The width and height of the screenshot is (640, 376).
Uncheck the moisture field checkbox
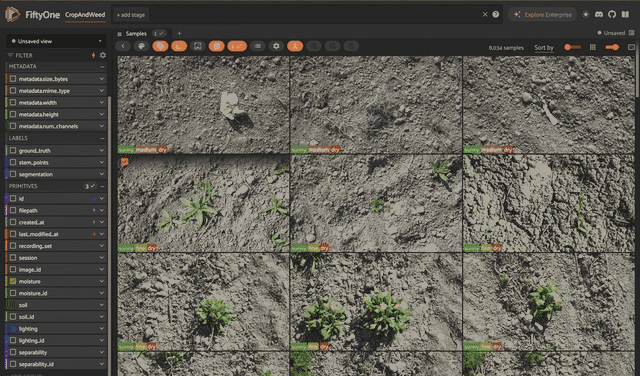pos(13,281)
